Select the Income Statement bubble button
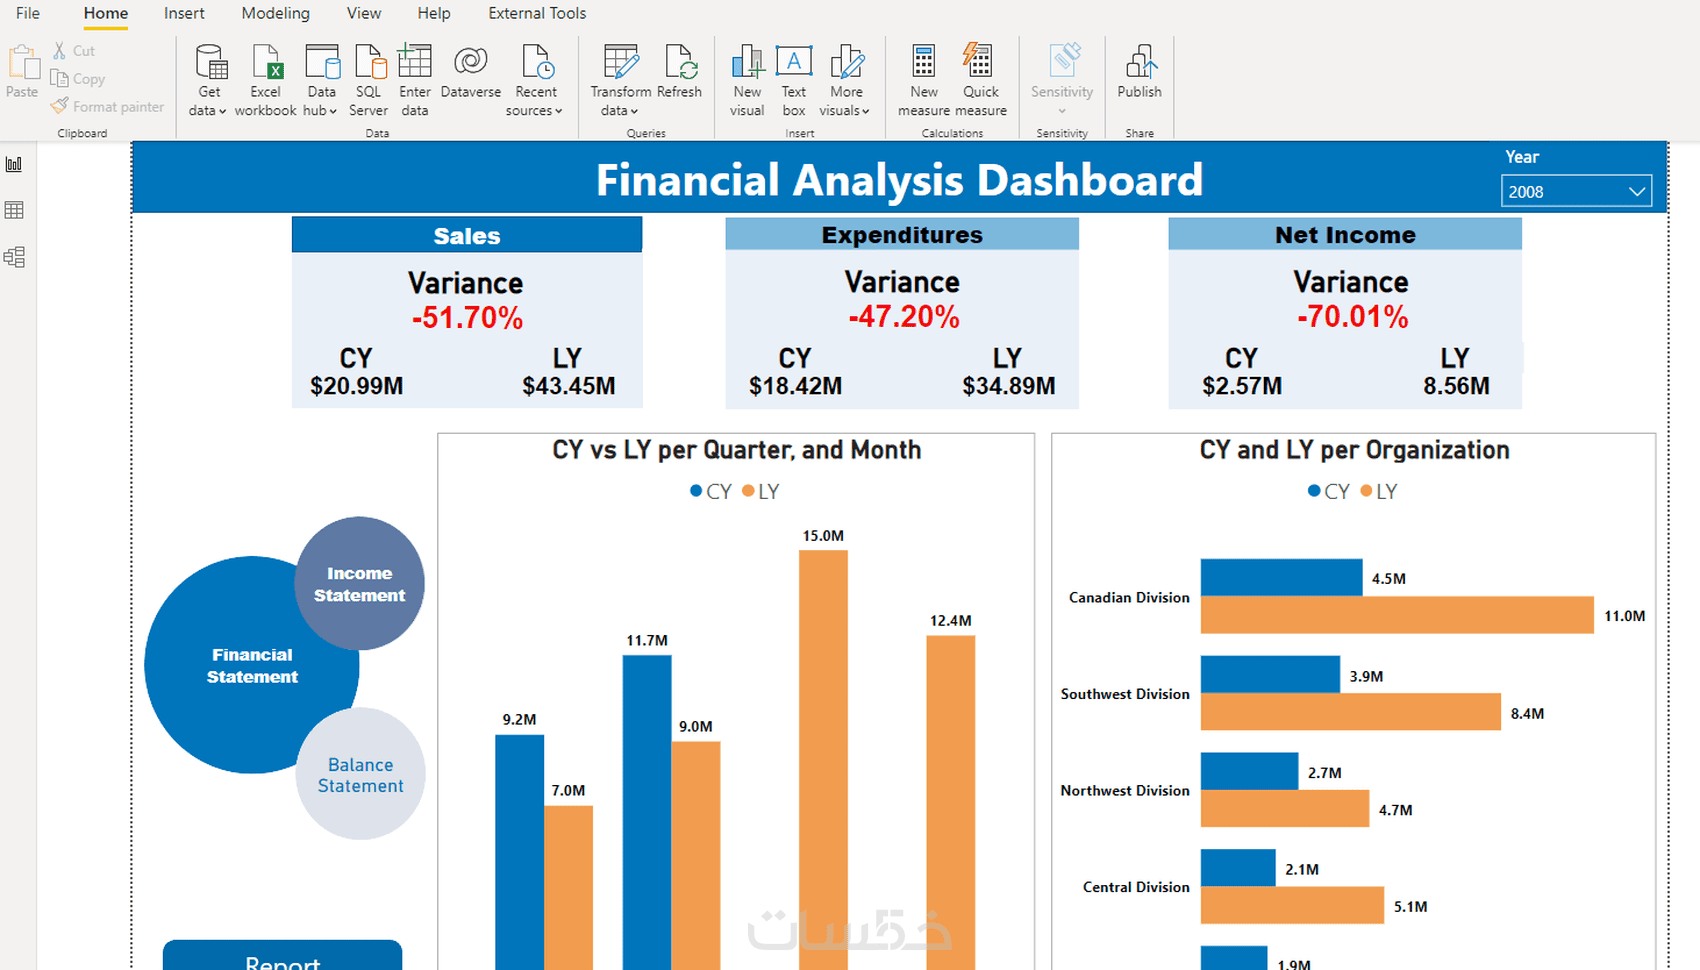 (x=359, y=584)
